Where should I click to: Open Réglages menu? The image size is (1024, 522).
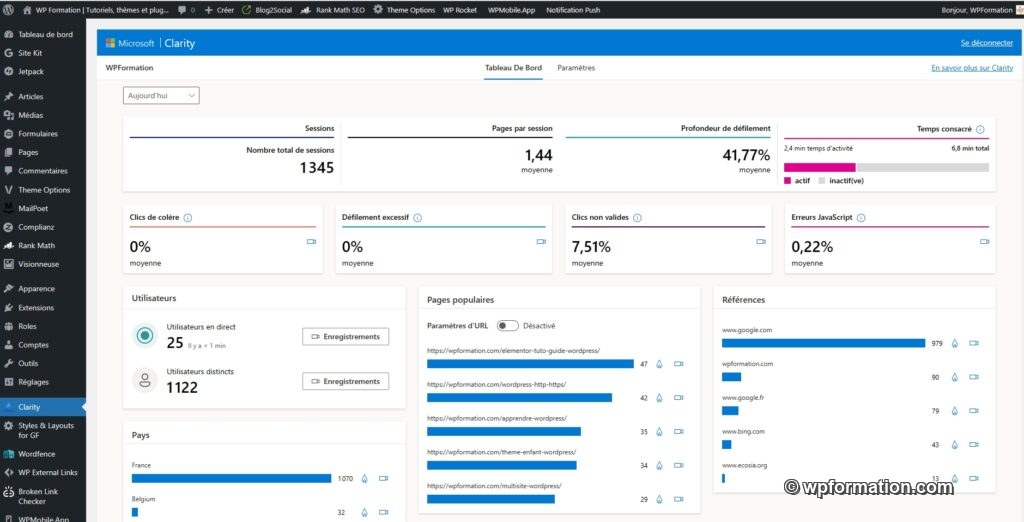(x=42, y=382)
